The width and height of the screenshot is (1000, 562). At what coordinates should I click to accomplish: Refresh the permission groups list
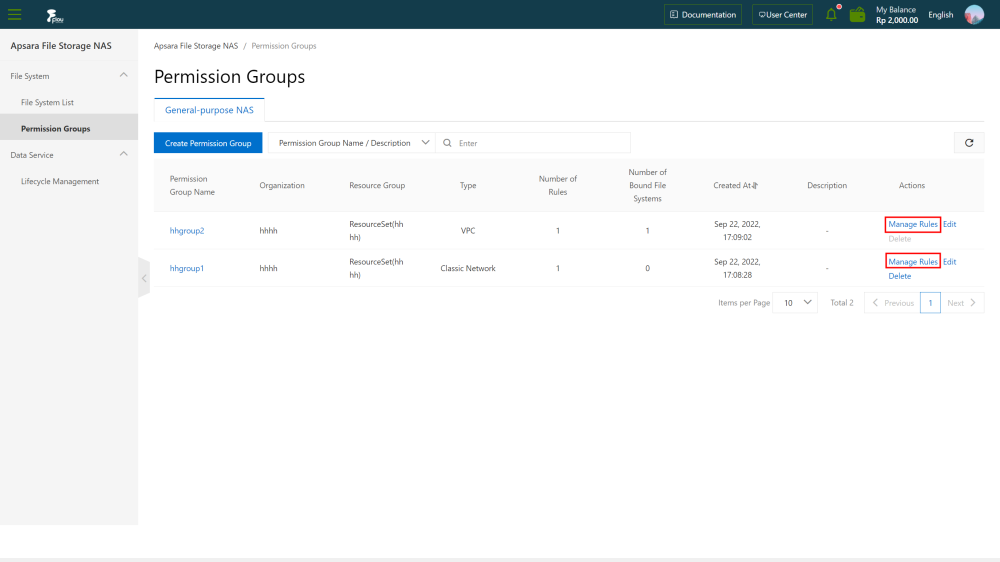[x=969, y=143]
